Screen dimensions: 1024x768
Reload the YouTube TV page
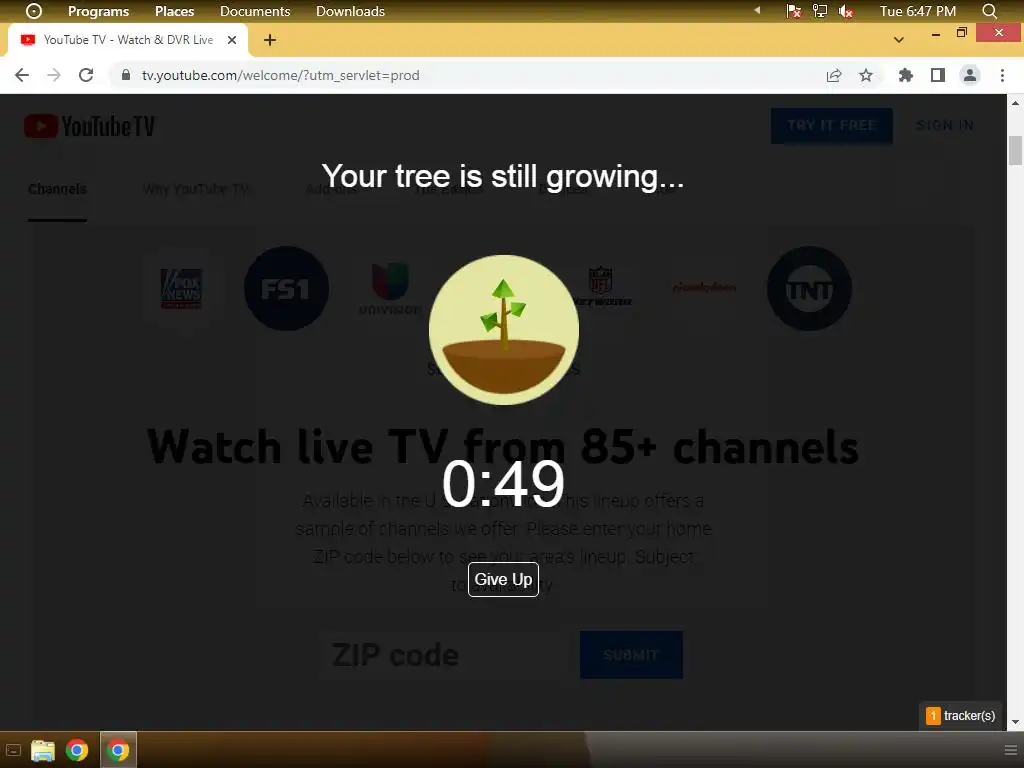86,75
